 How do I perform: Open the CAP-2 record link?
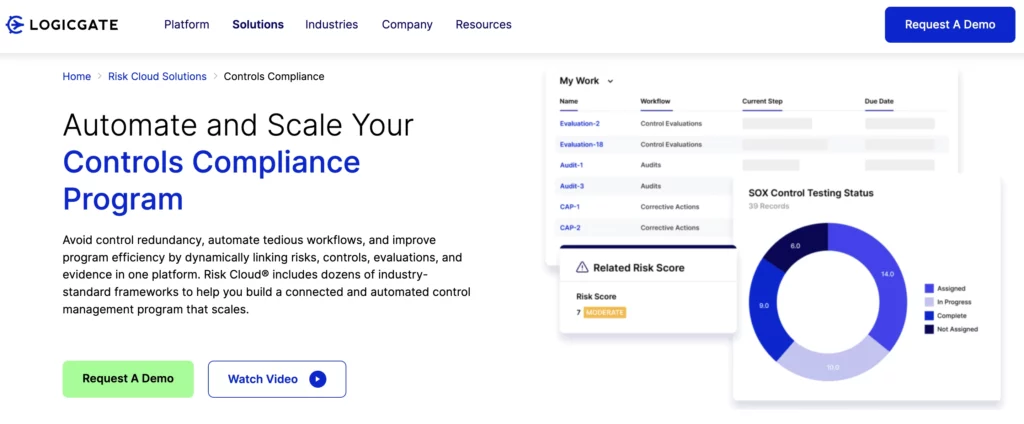570,228
